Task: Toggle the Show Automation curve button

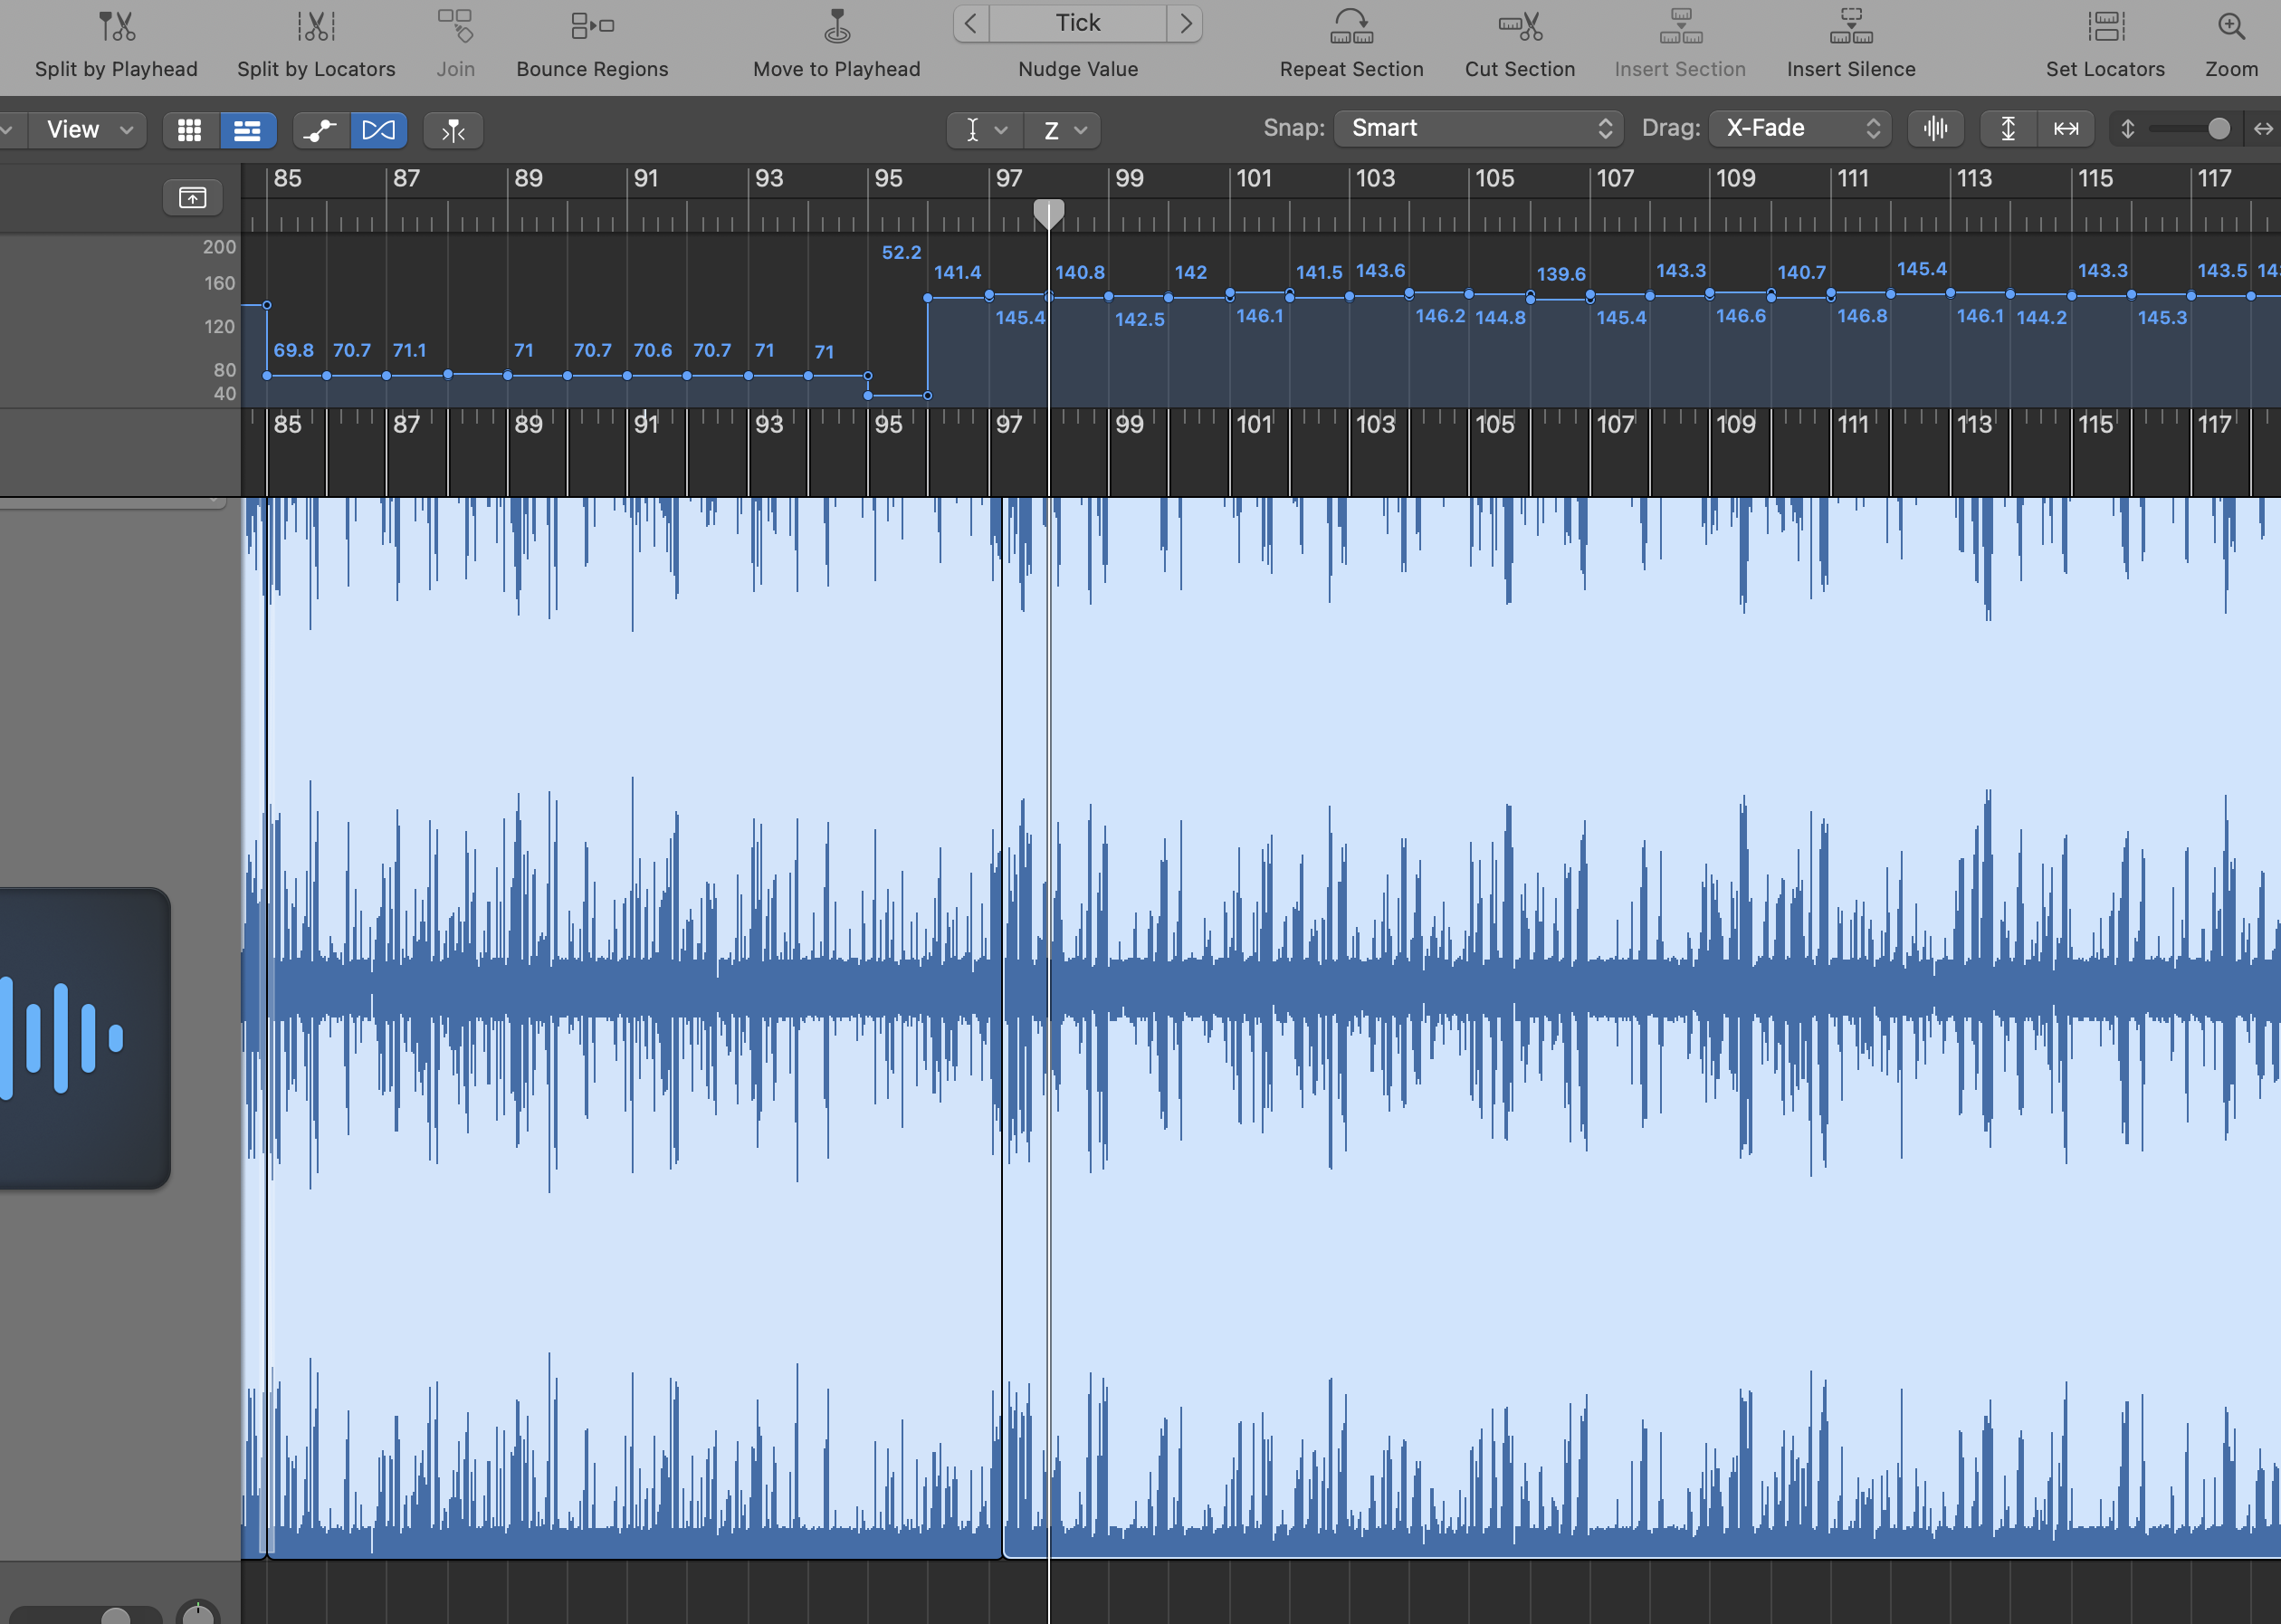Action: [x=321, y=130]
